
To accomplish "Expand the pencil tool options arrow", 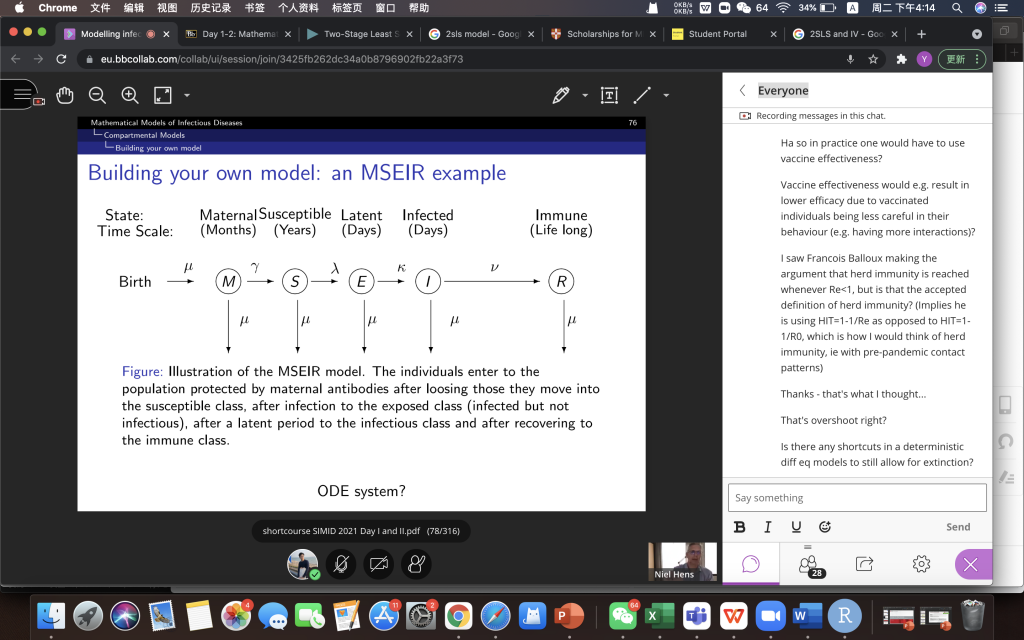I will tap(585, 95).
